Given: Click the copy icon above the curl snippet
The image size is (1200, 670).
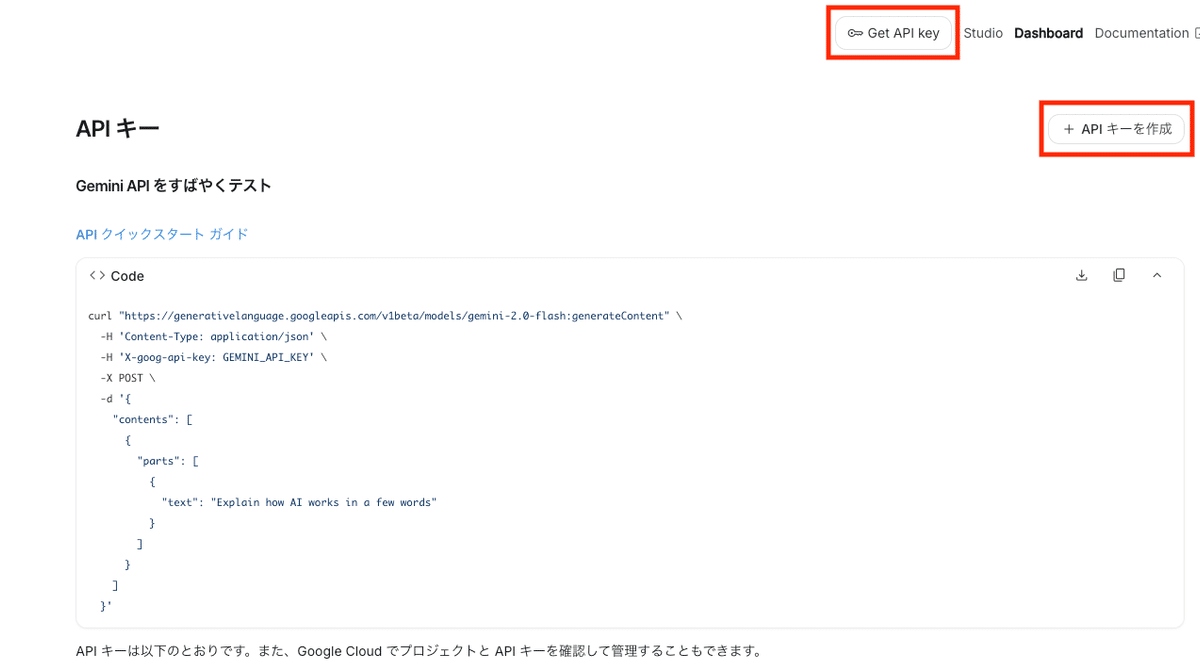Looking at the screenshot, I should 1119,275.
